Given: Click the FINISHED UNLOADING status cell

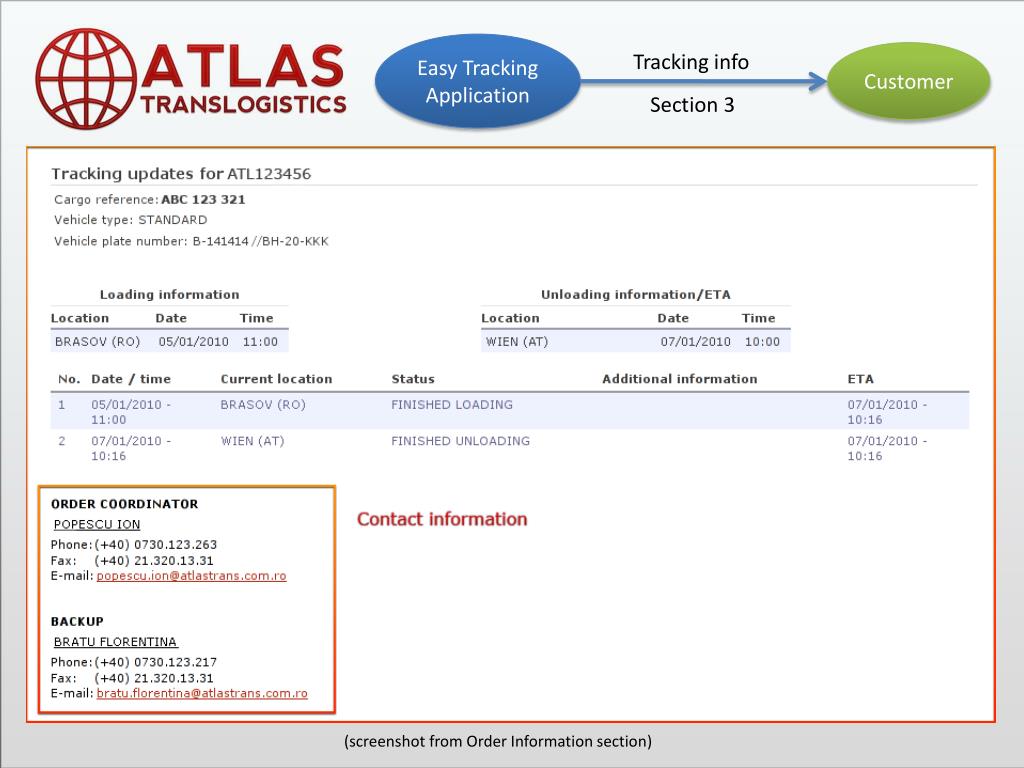Looking at the screenshot, I should pos(460,441).
